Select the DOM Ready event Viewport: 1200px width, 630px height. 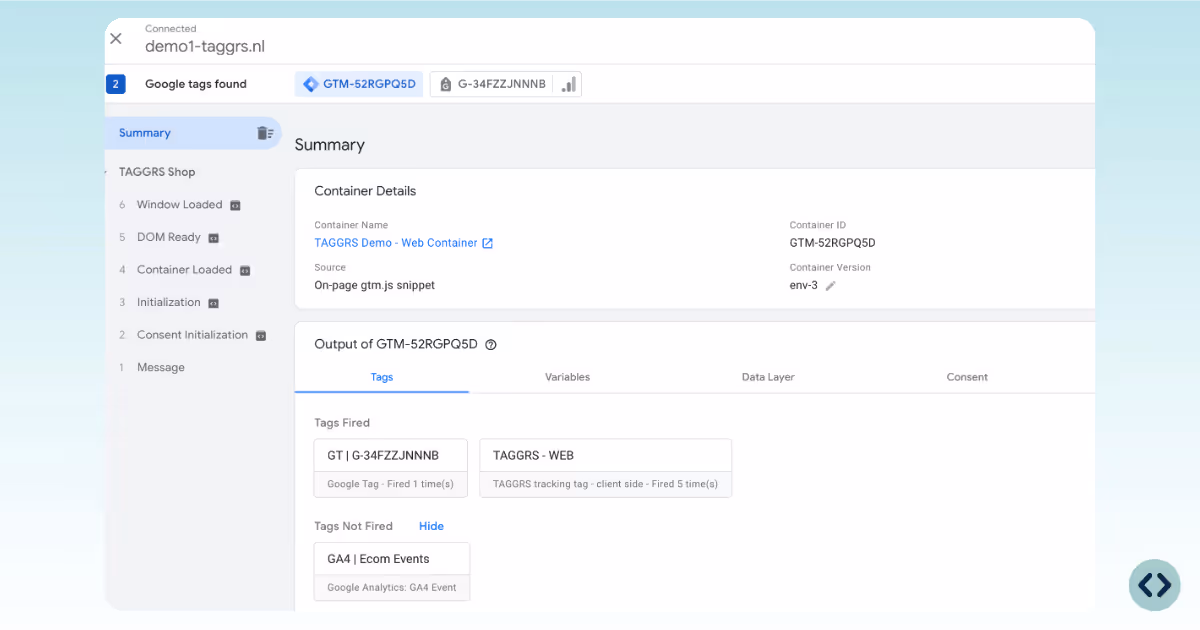(169, 238)
